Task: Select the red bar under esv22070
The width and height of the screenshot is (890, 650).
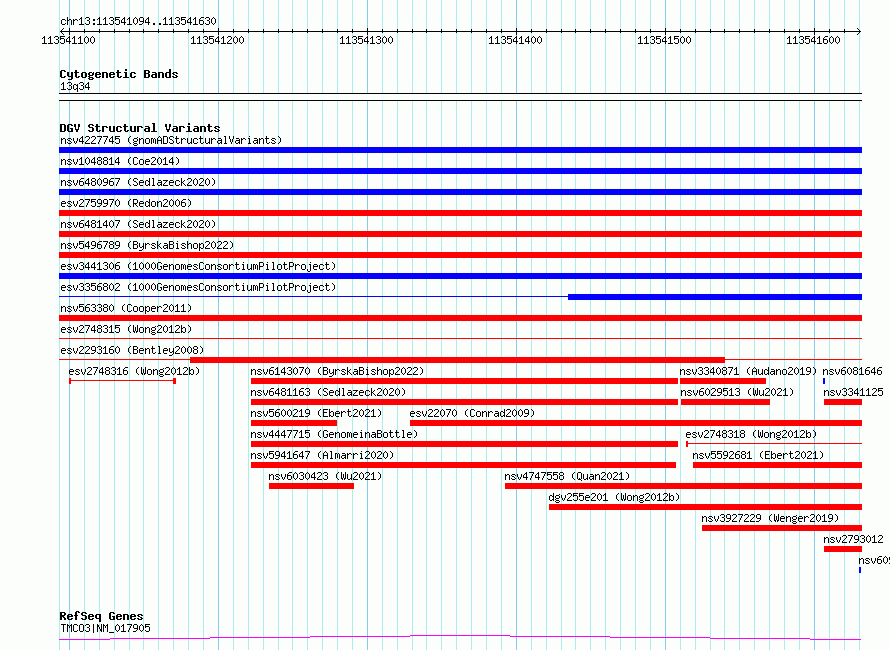Action: pyautogui.click(x=636, y=423)
